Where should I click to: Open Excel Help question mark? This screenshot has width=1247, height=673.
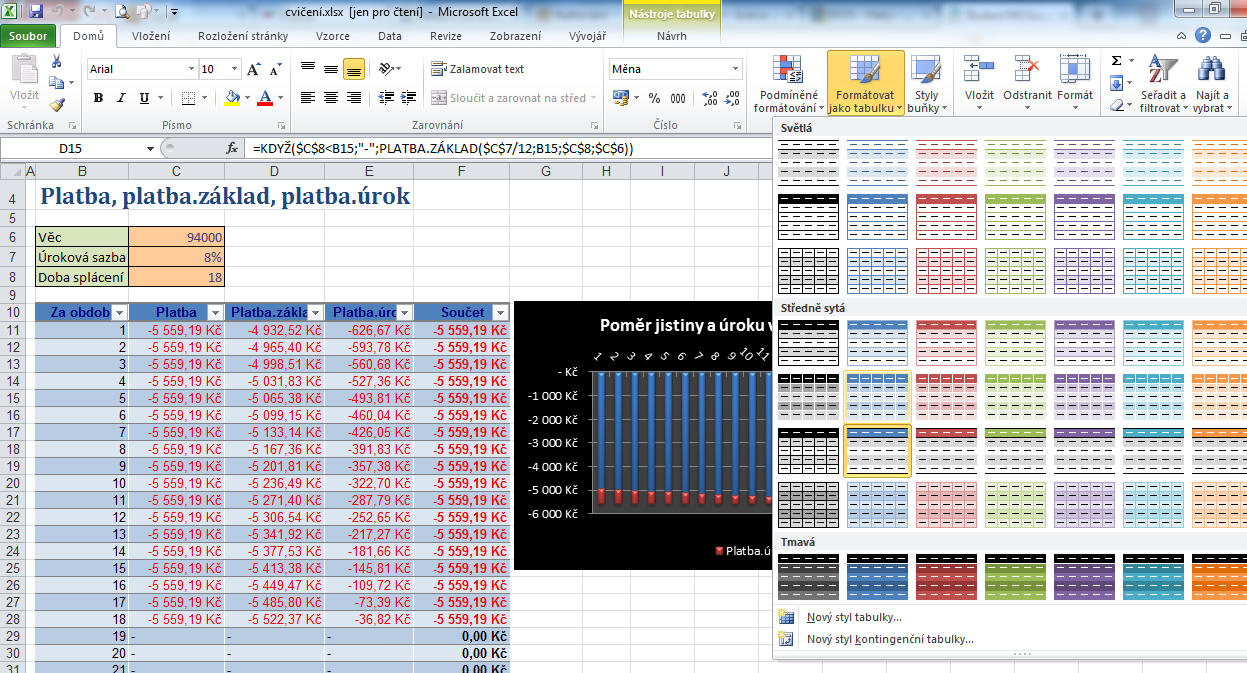[x=1202, y=35]
